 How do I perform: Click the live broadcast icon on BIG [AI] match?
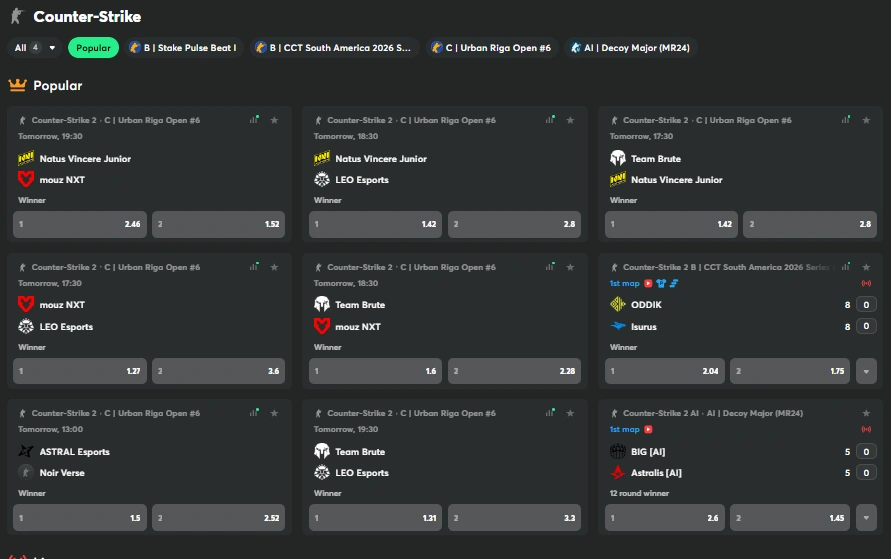pos(866,429)
